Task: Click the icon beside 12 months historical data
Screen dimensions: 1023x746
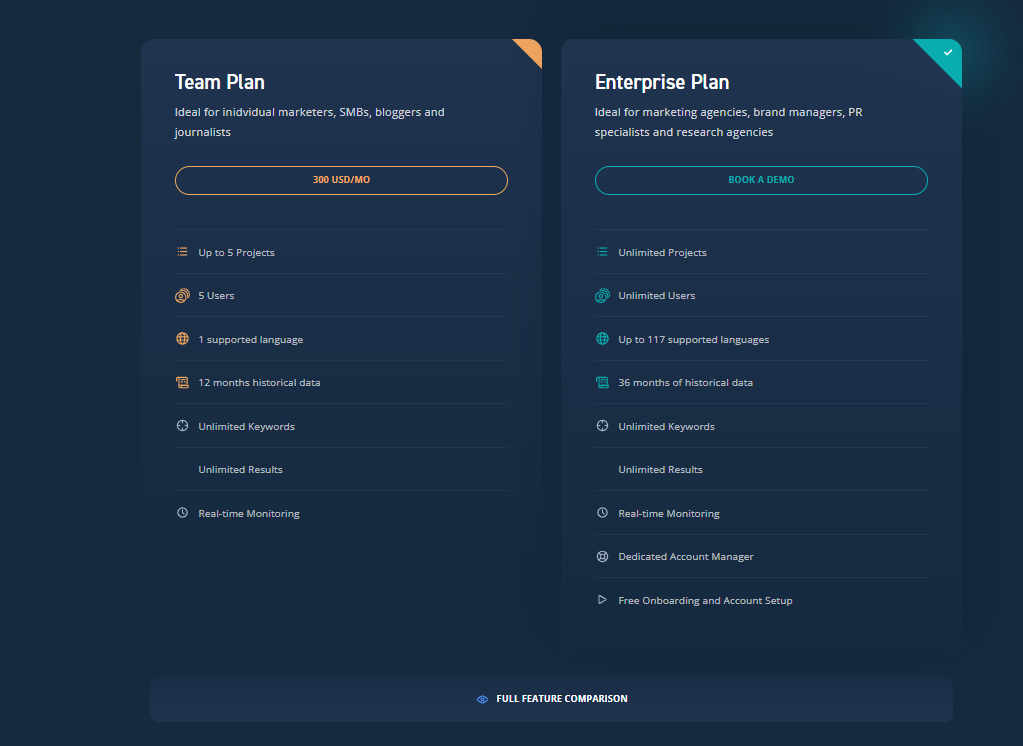Action: [183, 382]
